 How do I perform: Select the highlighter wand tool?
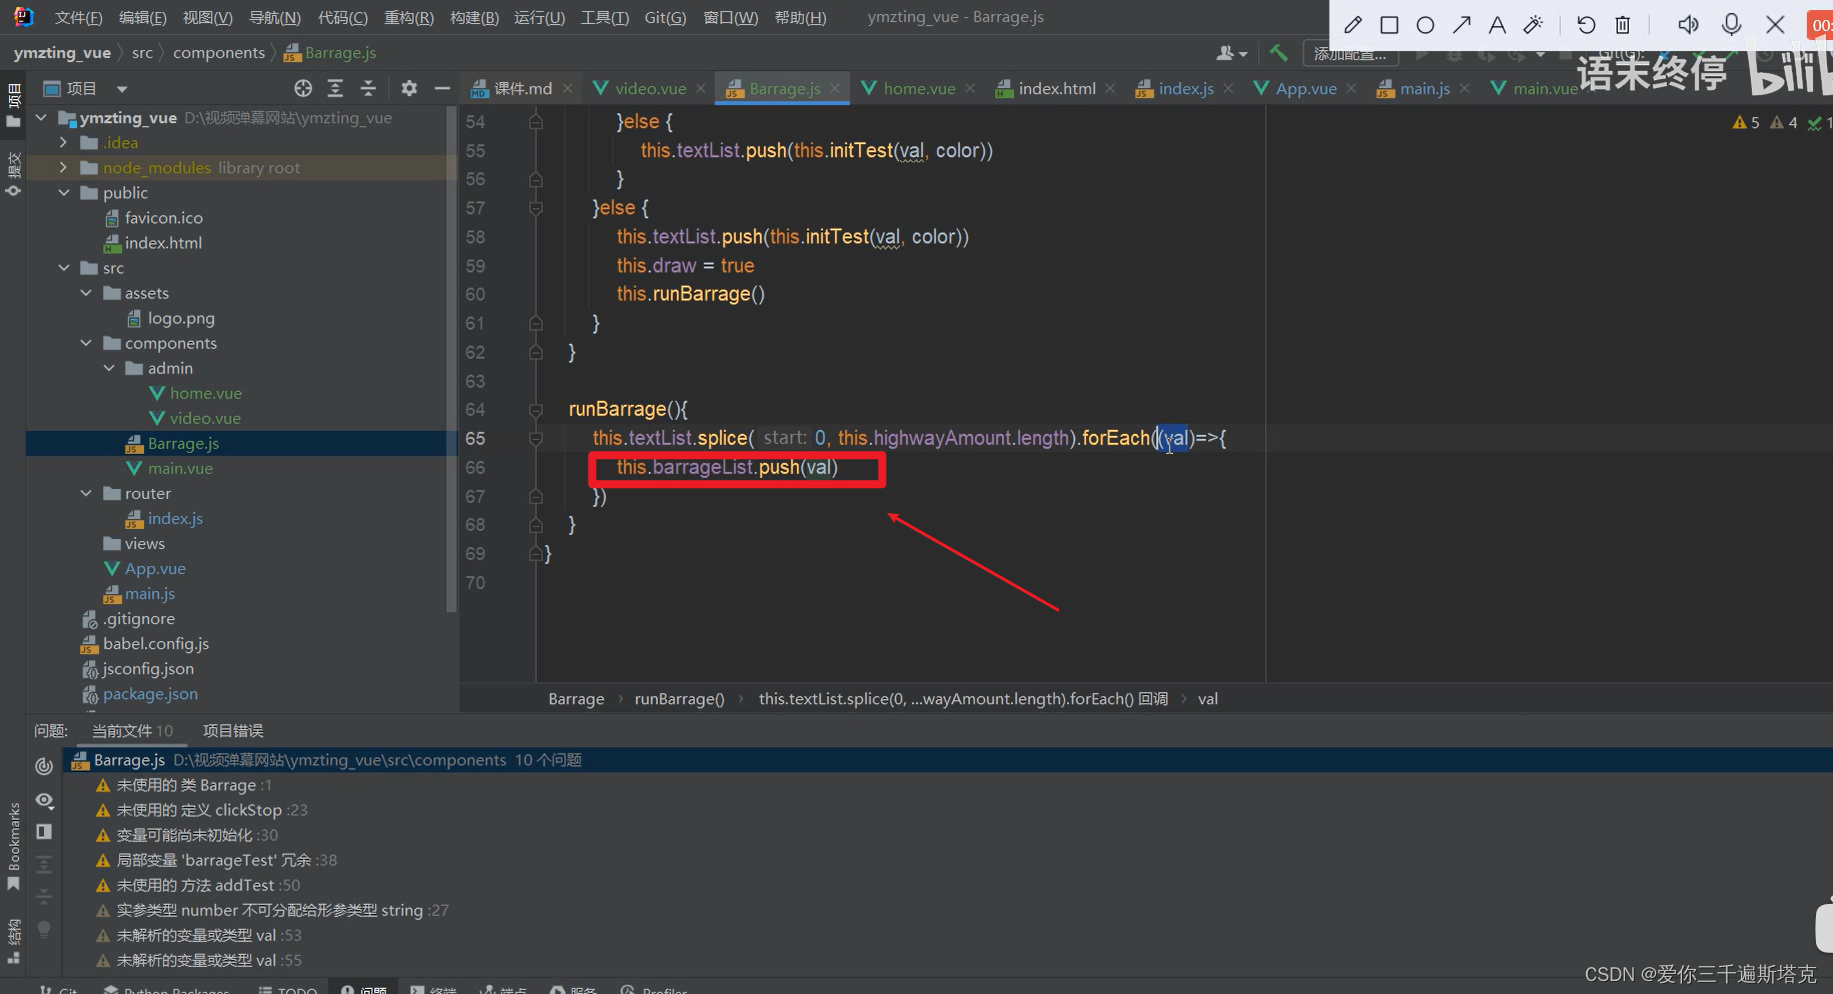tap(1533, 25)
